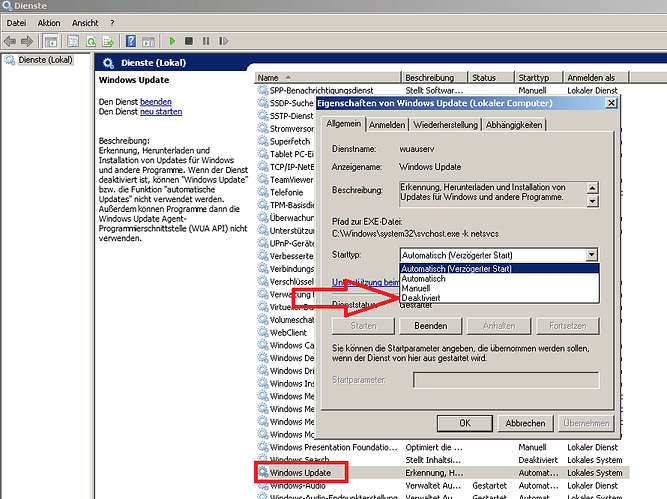Click the blue Help toolbar icon
Screen dimensions: 667x499
(x=131, y=41)
